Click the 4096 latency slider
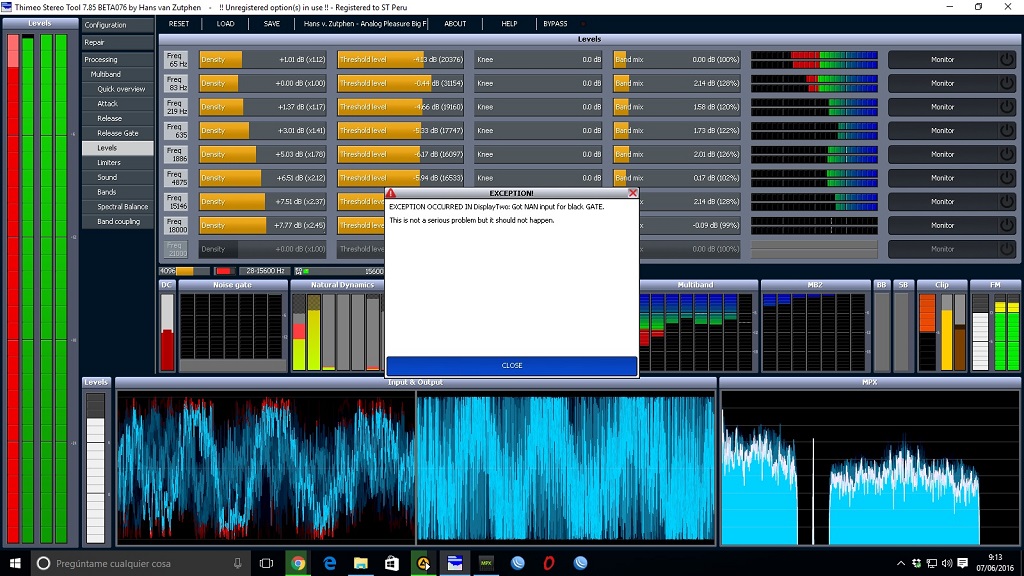 184,271
